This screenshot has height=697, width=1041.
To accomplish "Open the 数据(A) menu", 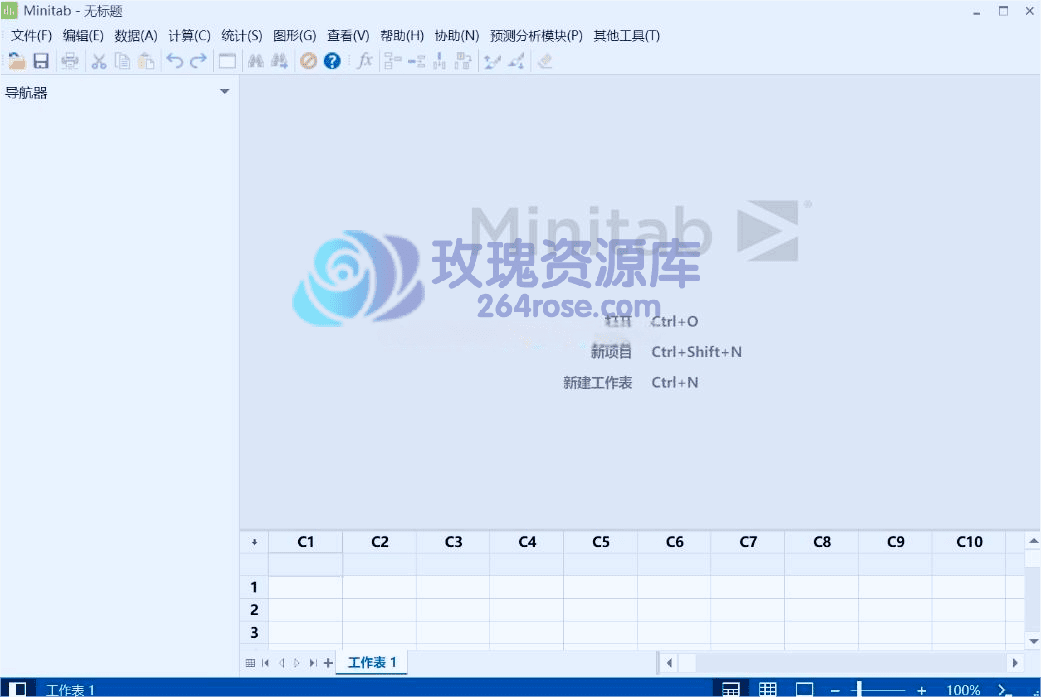I will (135, 36).
